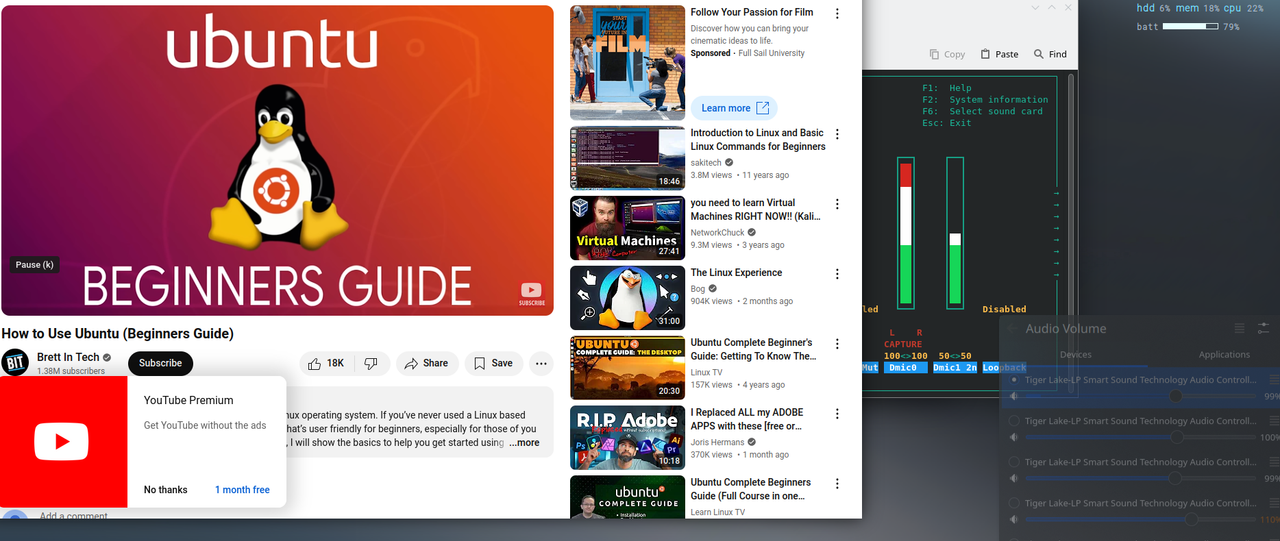The image size is (1280, 541).
Task: Open options menu for Introduction to Linux video
Action: (x=838, y=134)
